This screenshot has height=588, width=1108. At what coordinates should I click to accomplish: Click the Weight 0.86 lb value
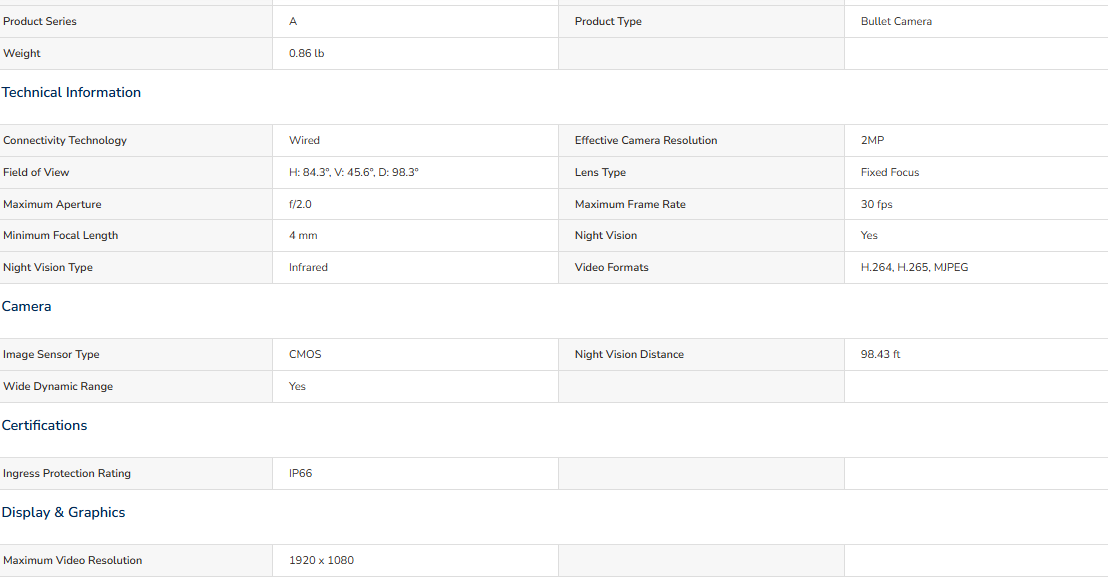click(x=307, y=54)
